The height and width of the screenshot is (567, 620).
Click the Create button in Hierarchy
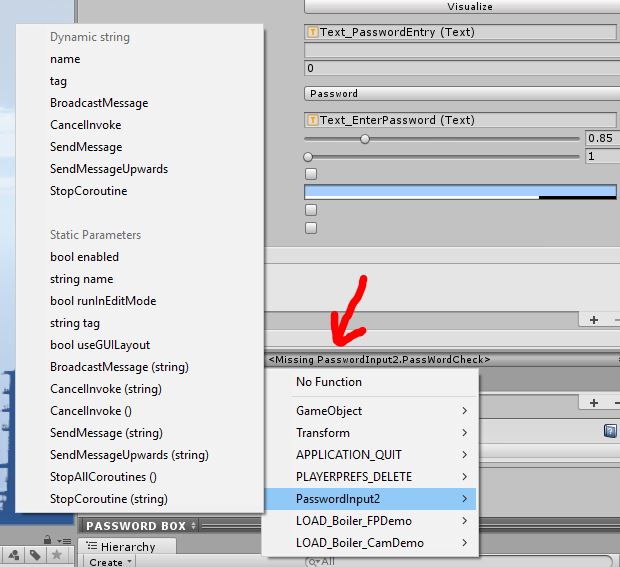[x=106, y=562]
